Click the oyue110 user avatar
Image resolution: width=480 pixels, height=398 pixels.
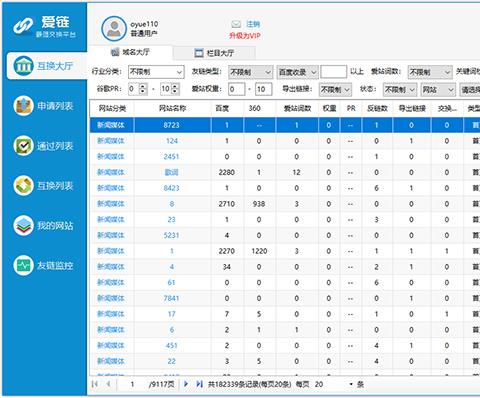(x=114, y=28)
